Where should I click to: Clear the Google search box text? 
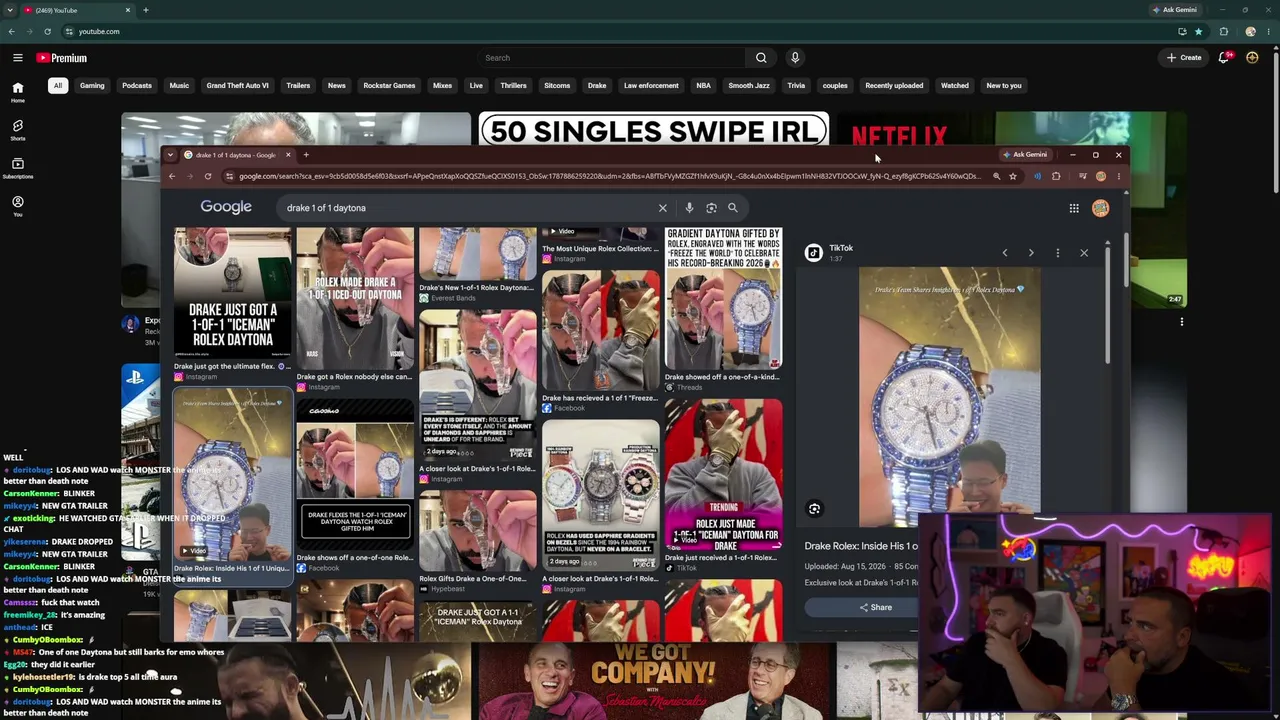tap(662, 208)
